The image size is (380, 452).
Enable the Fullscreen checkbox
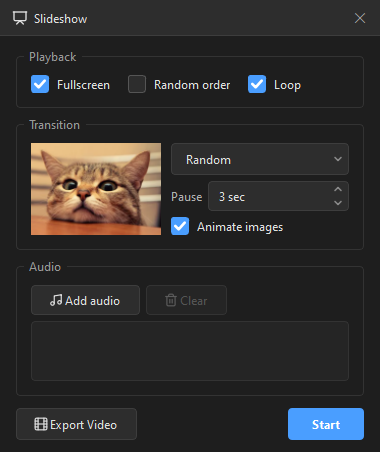pos(40,84)
